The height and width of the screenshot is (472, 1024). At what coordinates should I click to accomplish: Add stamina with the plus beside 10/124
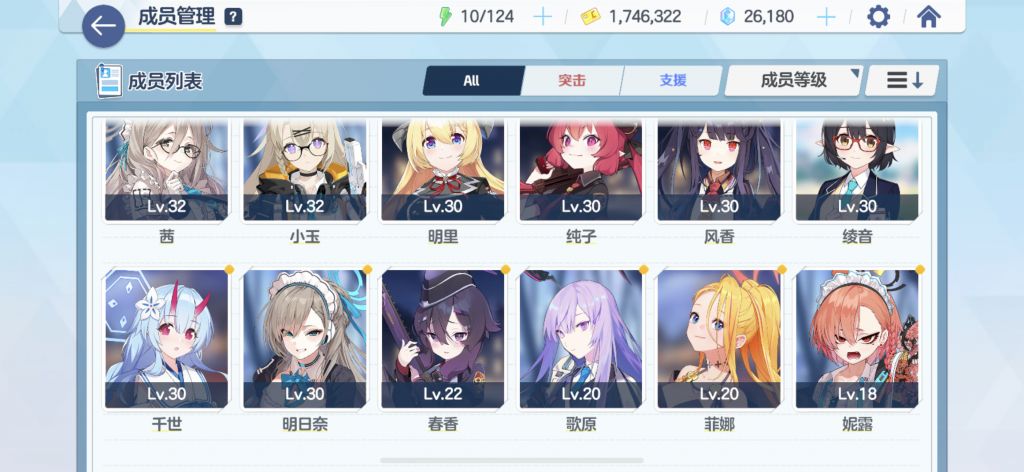(x=542, y=17)
